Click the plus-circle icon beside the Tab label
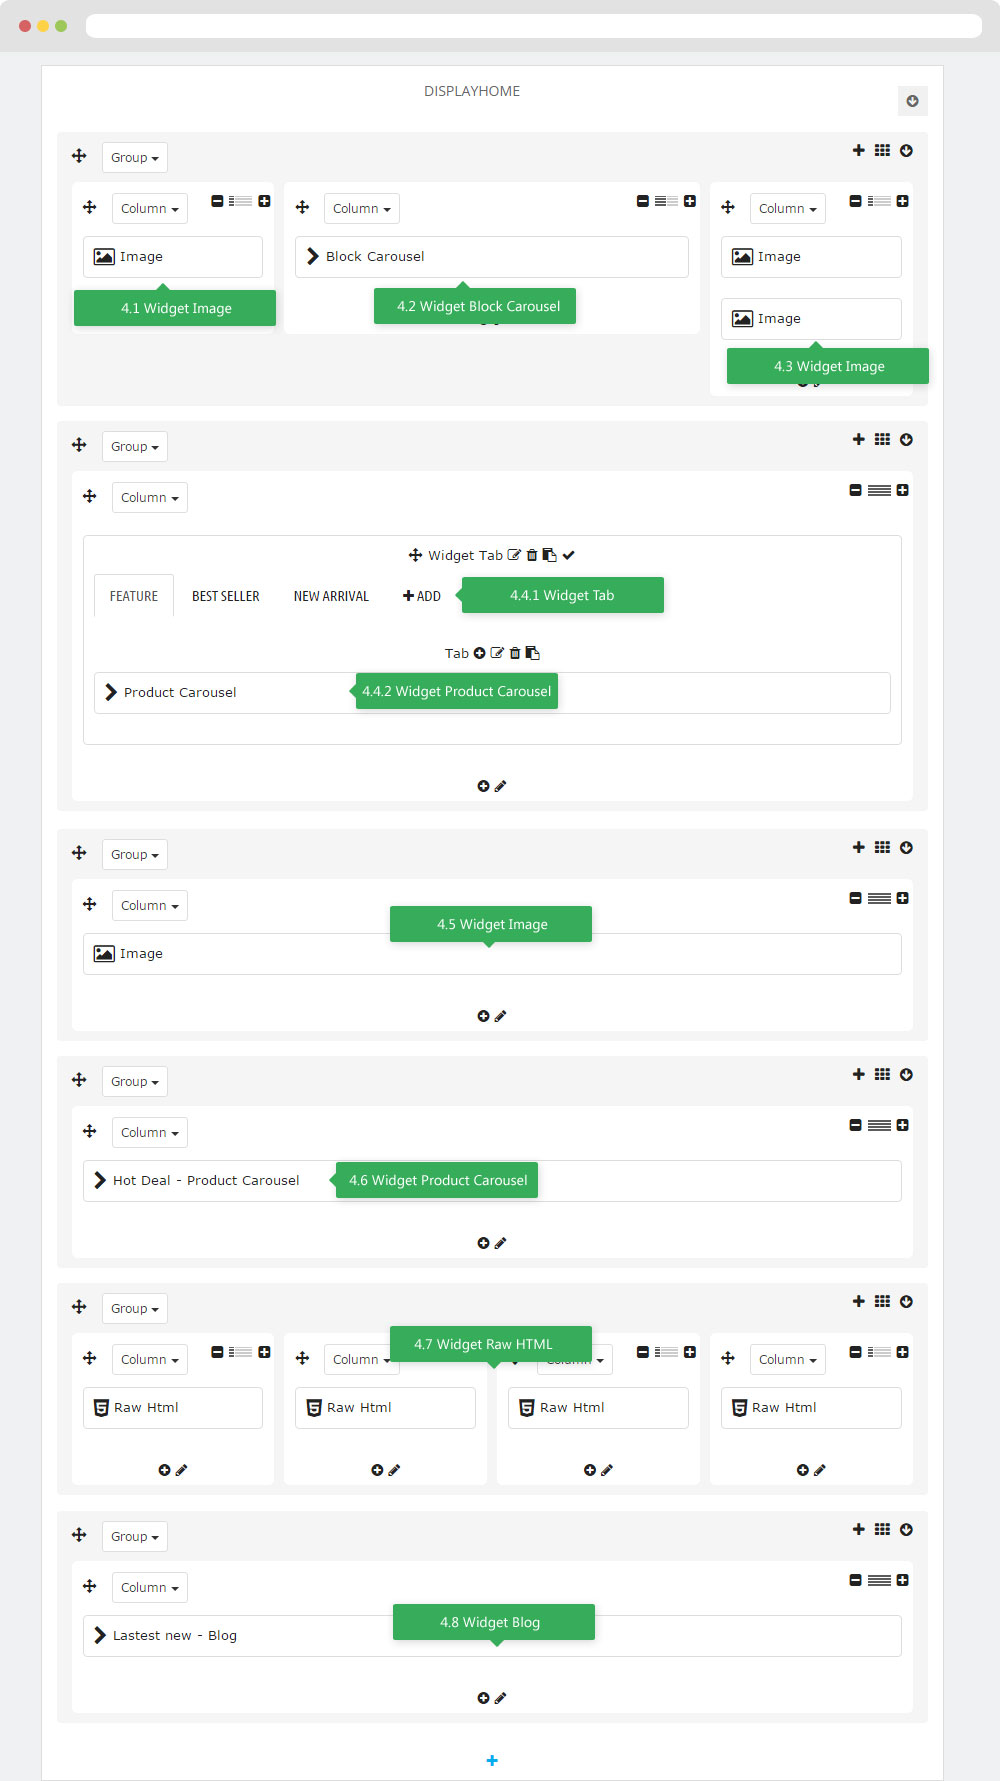The height and width of the screenshot is (1781, 1000). 479,653
